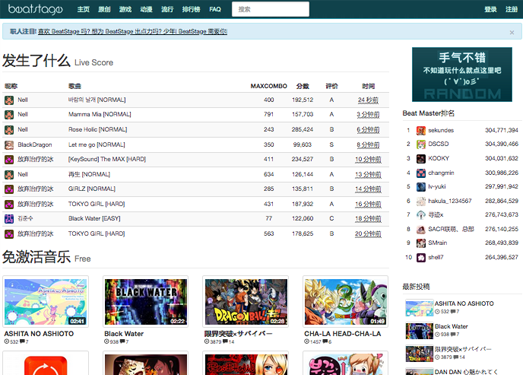Click the 注册 register link
The height and width of the screenshot is (375, 523).
(511, 9)
